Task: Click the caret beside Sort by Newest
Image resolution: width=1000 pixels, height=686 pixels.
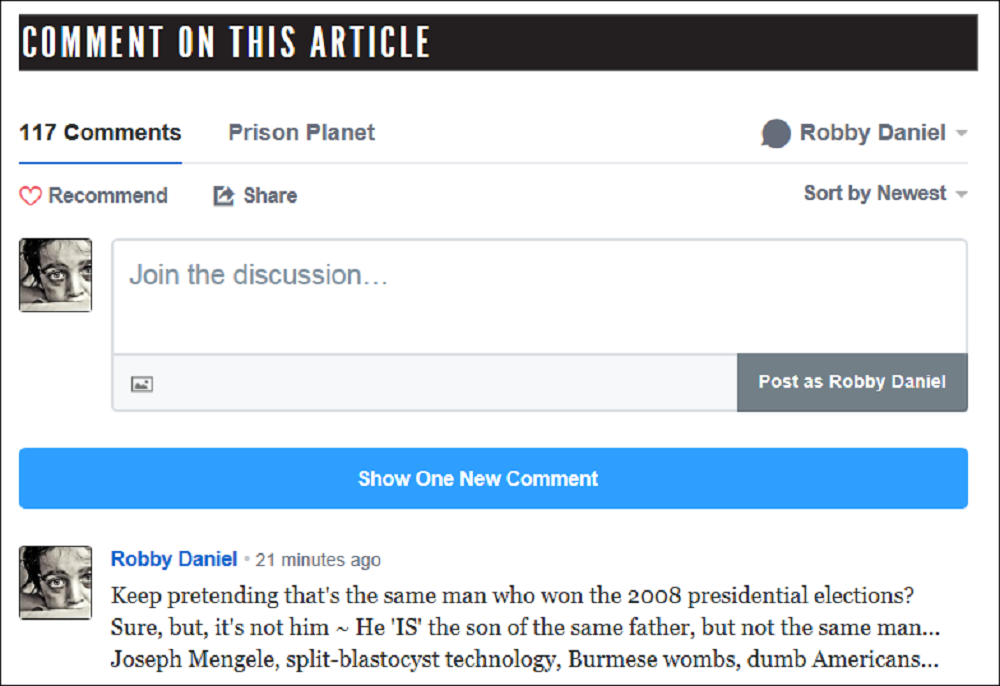Action: click(961, 194)
